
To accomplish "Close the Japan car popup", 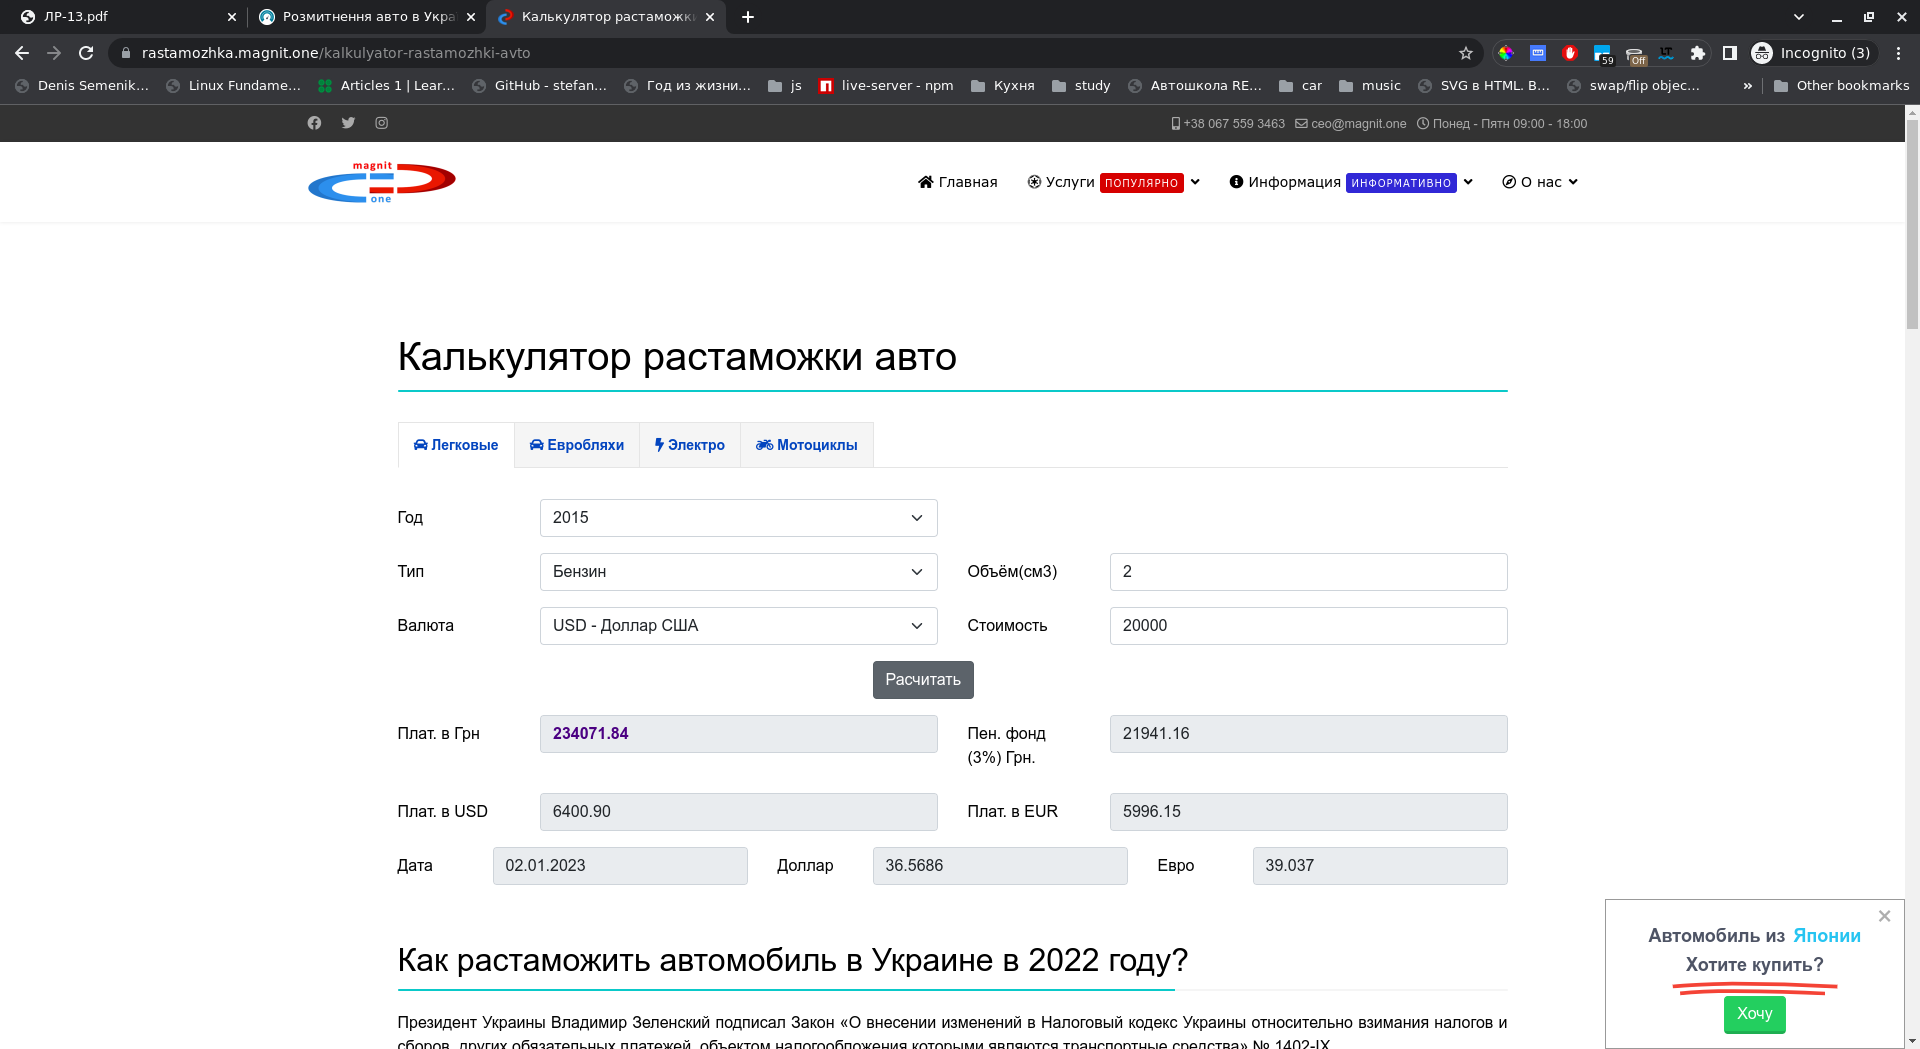I will coord(1884,916).
